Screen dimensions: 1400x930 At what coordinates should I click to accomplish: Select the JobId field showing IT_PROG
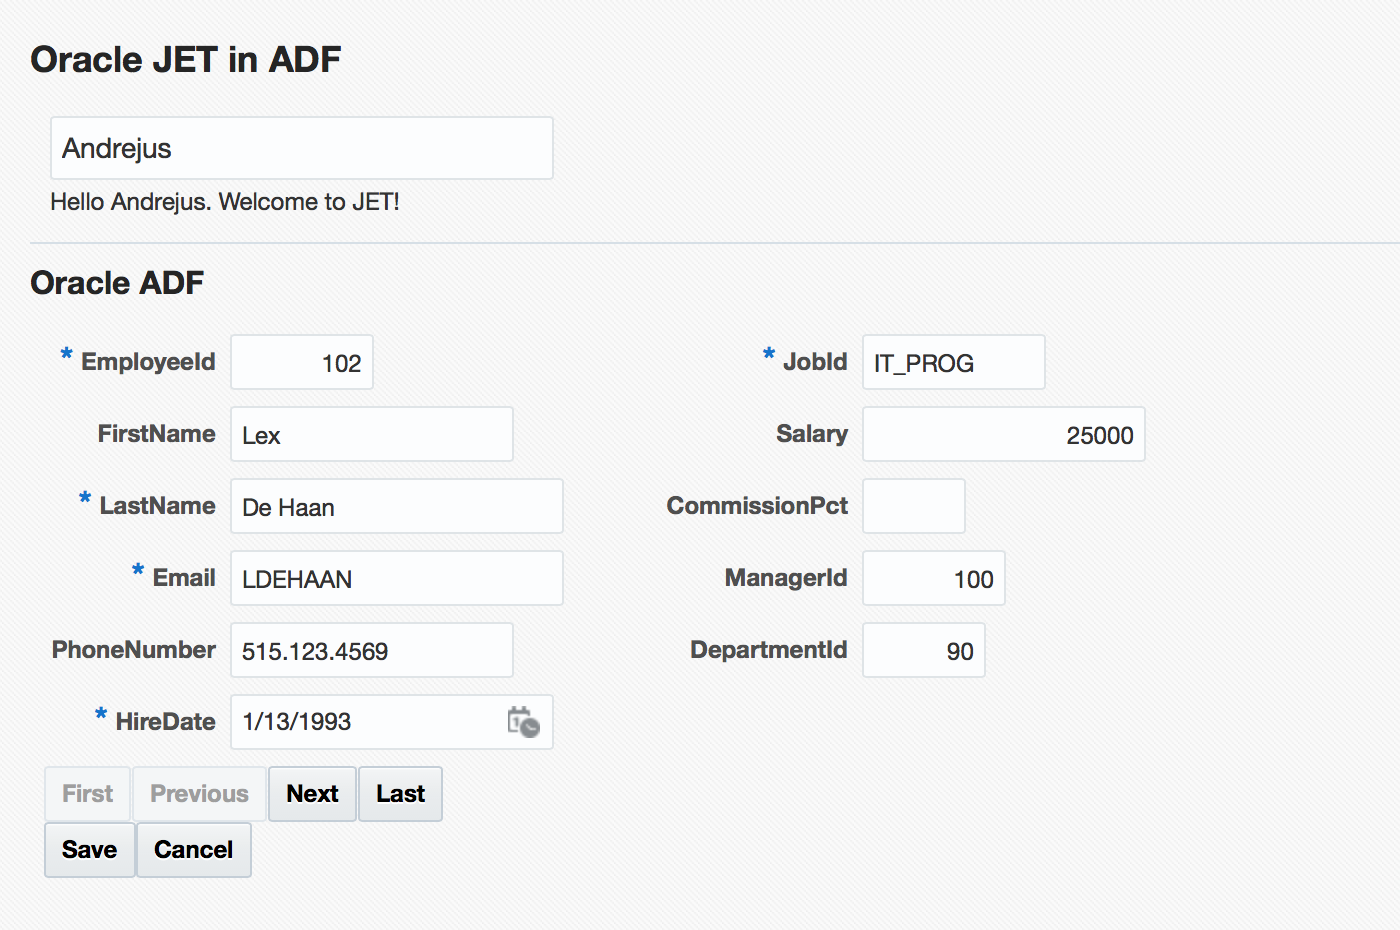click(x=952, y=362)
